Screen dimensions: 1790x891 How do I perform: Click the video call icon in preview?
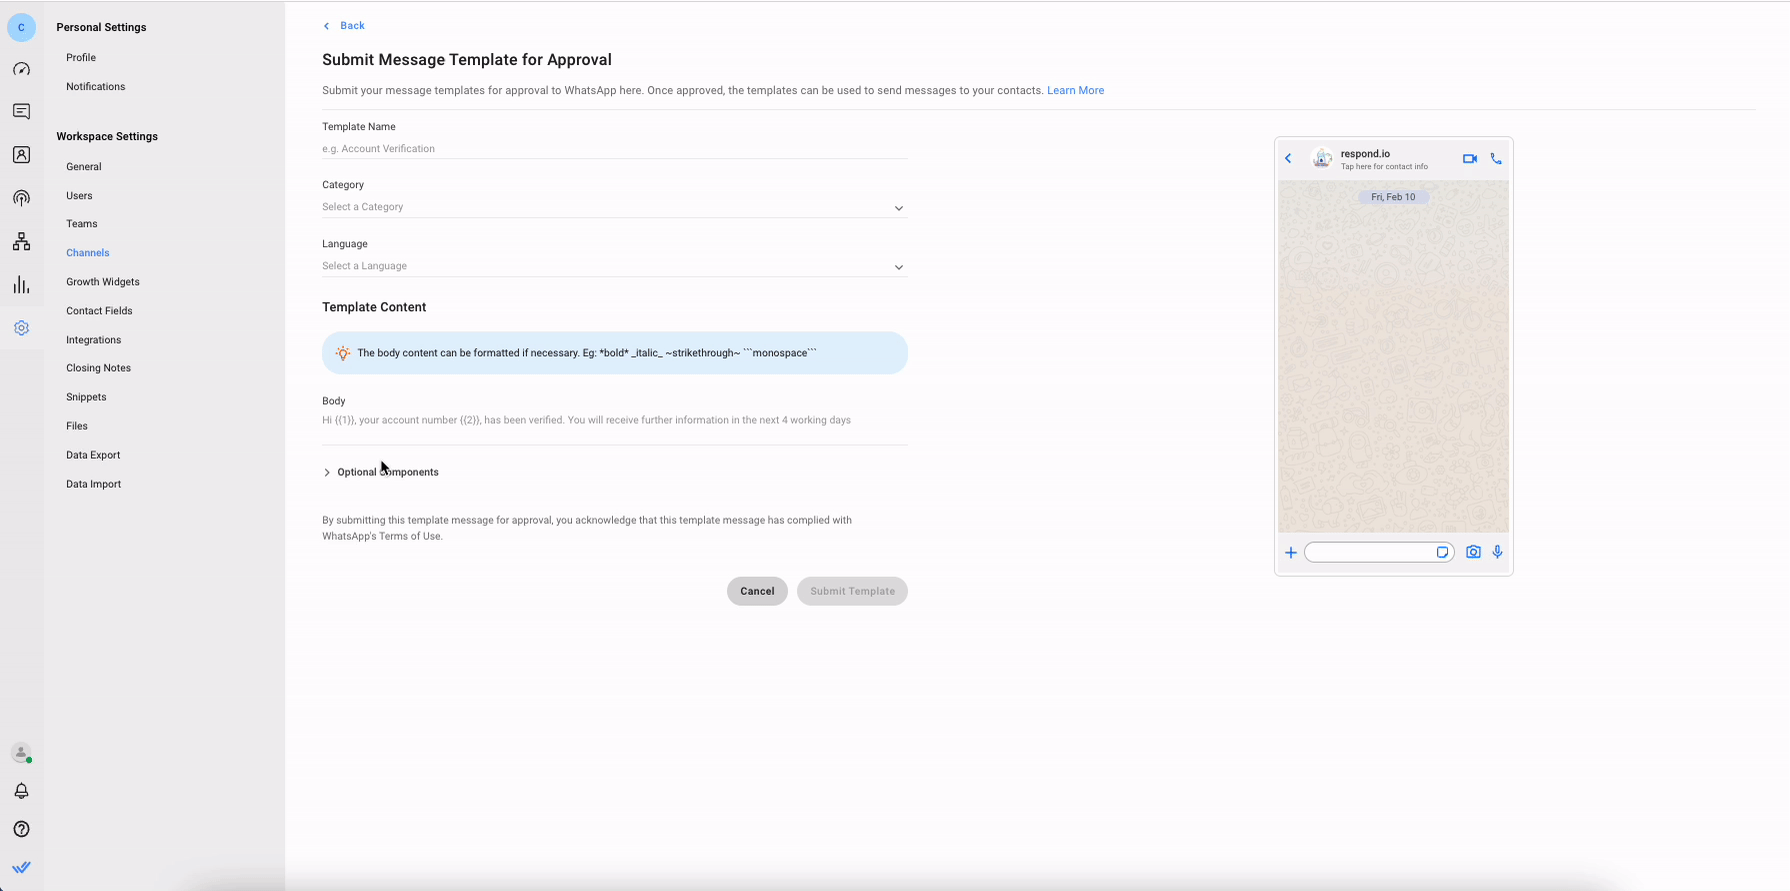coord(1469,159)
